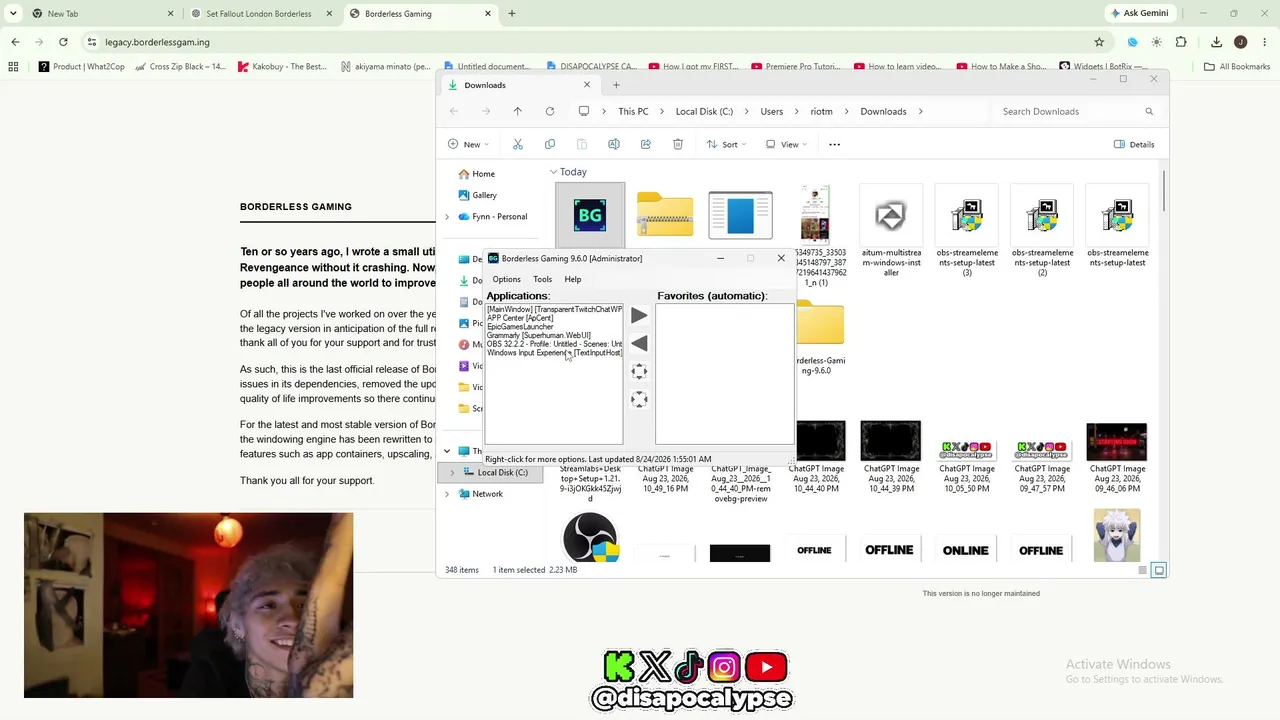Expand 'Fynn - Personal' OneDrive tree node

coord(447,217)
